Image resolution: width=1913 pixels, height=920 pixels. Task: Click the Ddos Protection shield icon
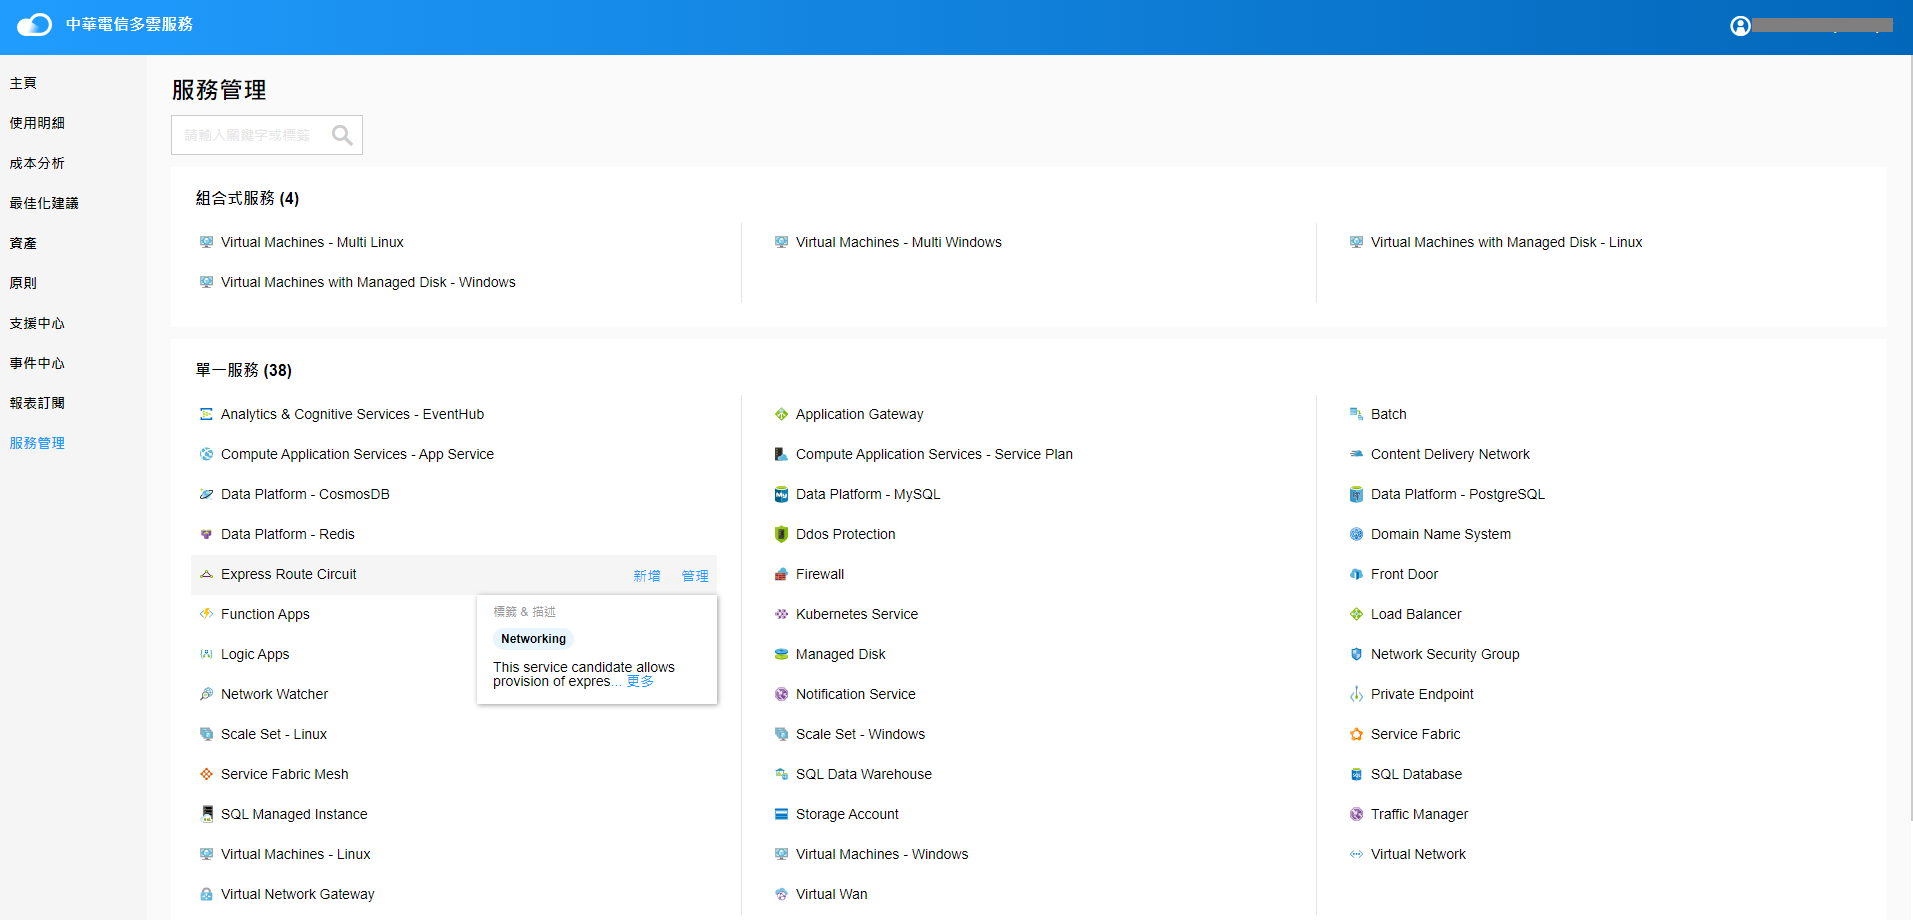[781, 534]
